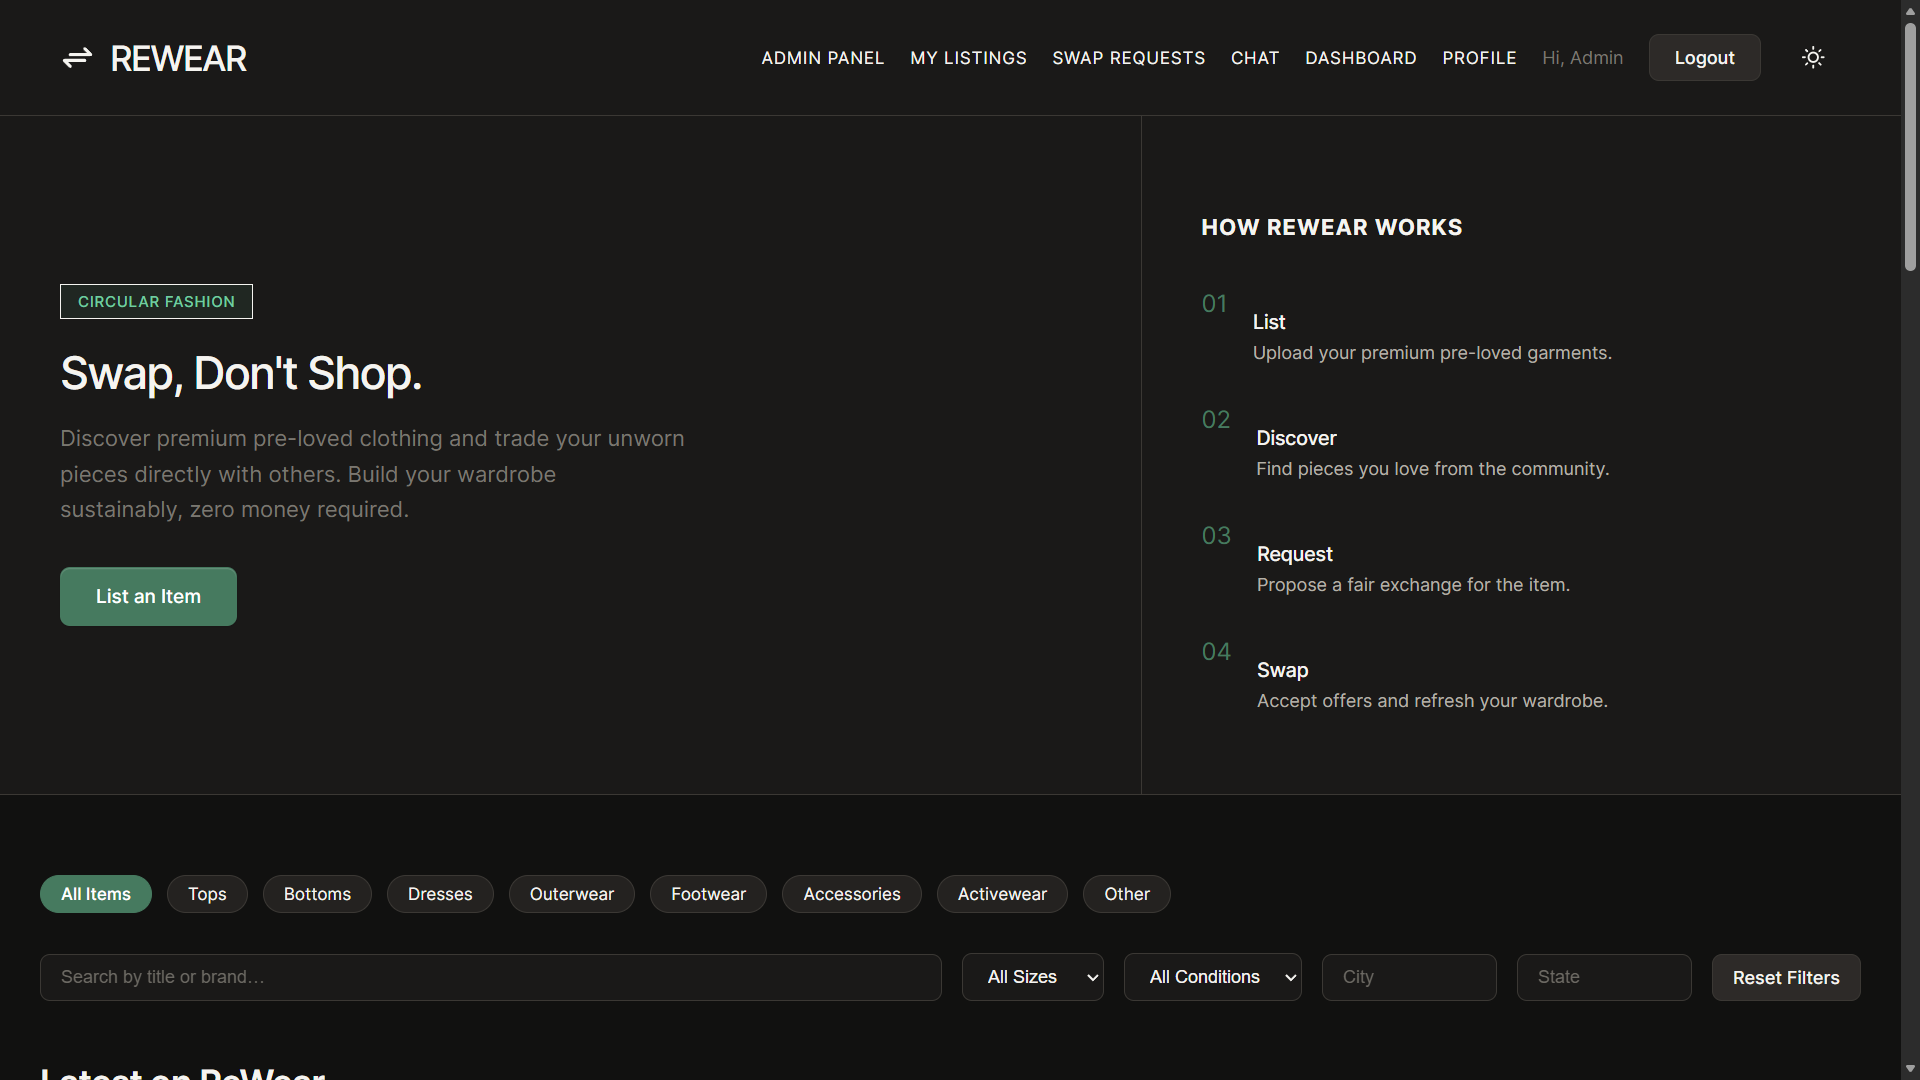The width and height of the screenshot is (1920, 1080).
Task: Click the 'How ReWear Works' heading
Action: point(1331,227)
